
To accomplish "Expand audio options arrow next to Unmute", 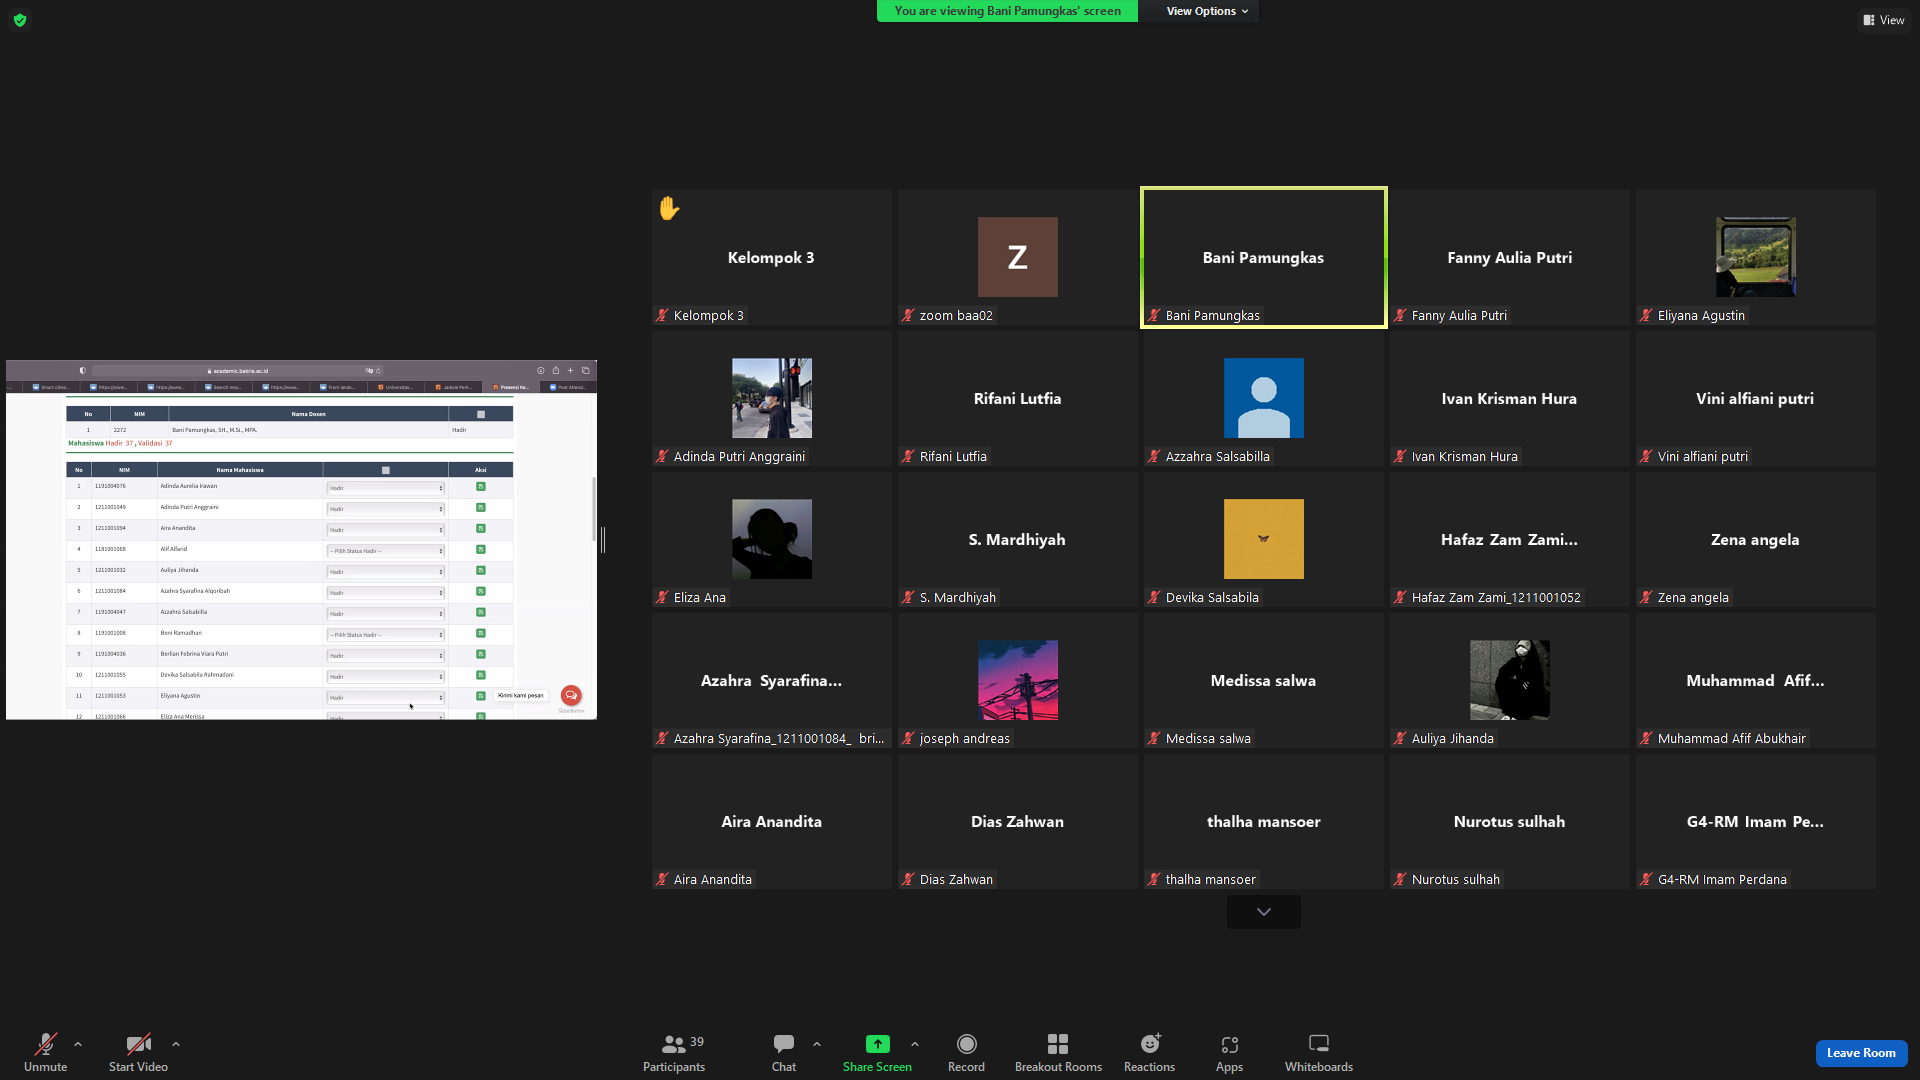I will (x=78, y=1044).
